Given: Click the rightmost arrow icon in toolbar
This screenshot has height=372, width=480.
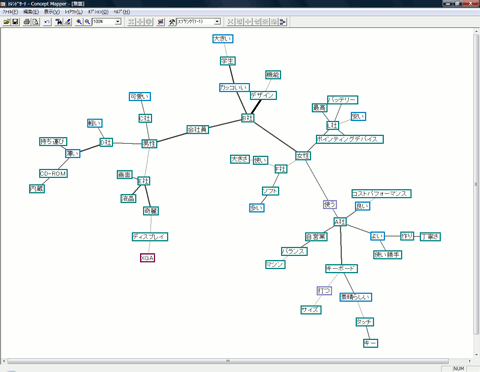Looking at the screenshot, I should coord(283,22).
